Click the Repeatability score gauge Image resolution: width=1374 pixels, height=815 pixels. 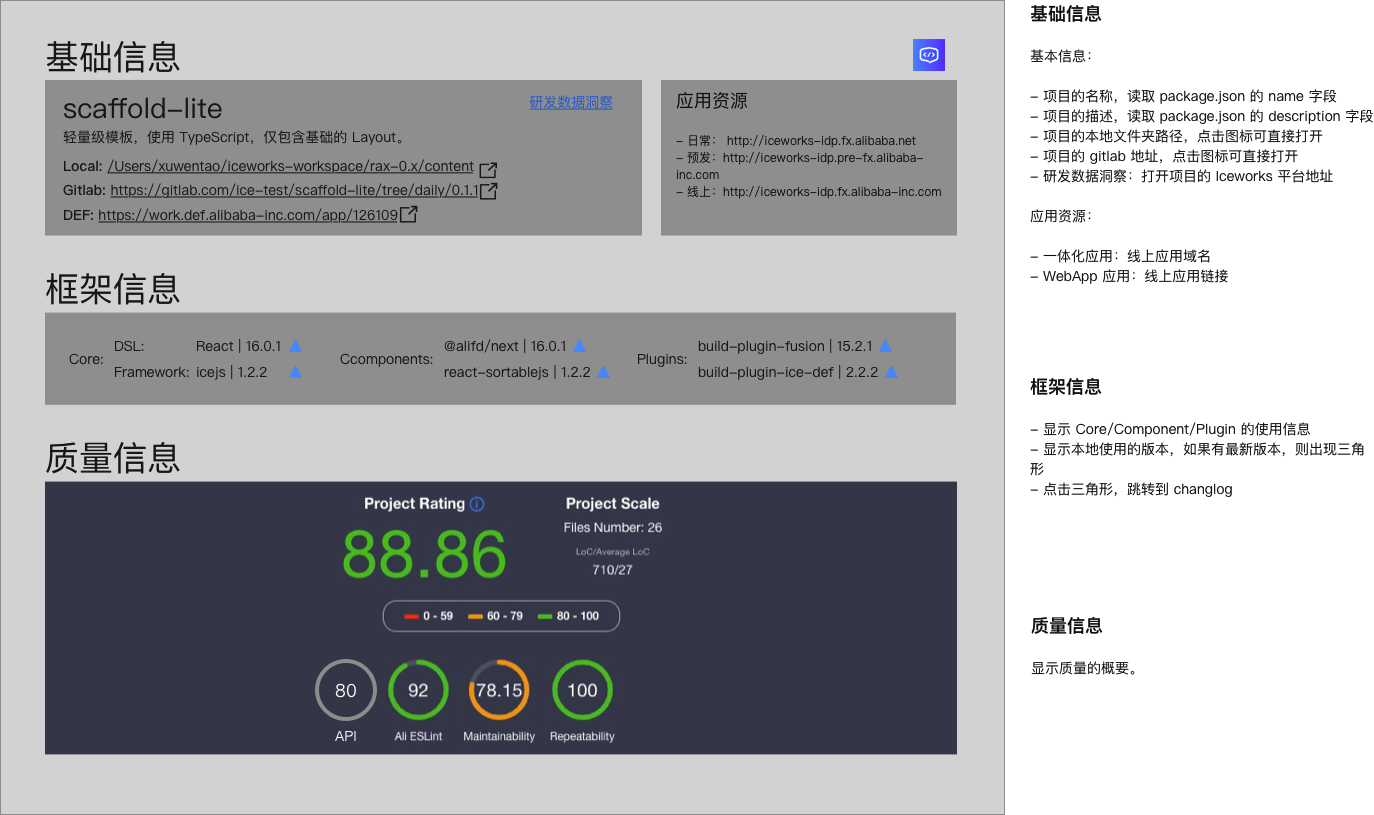tap(581, 690)
